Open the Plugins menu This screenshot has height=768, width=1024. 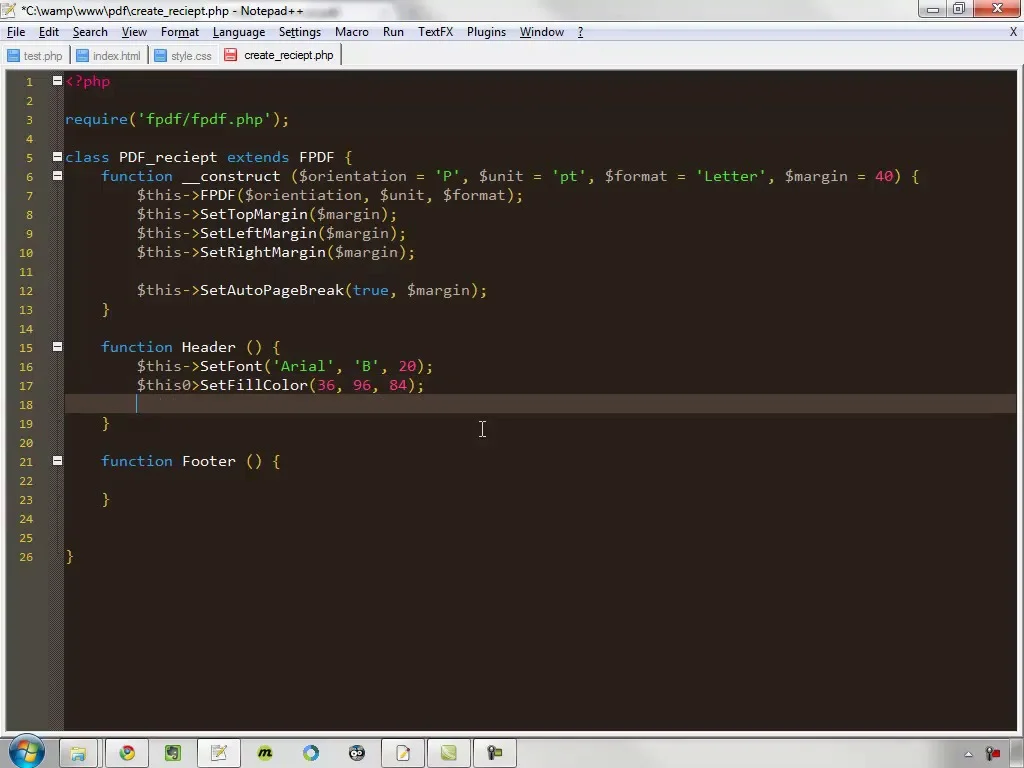tap(486, 32)
